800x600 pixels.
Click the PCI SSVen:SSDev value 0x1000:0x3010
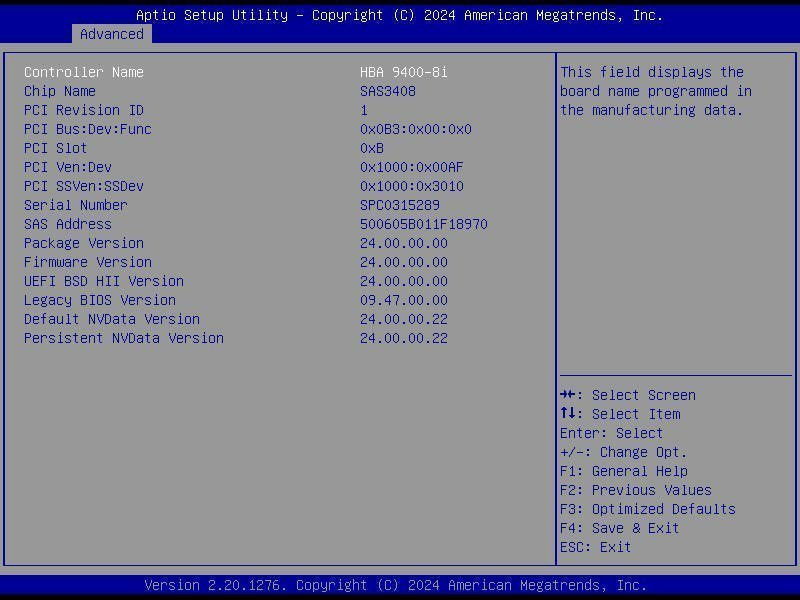pyautogui.click(x=411, y=186)
